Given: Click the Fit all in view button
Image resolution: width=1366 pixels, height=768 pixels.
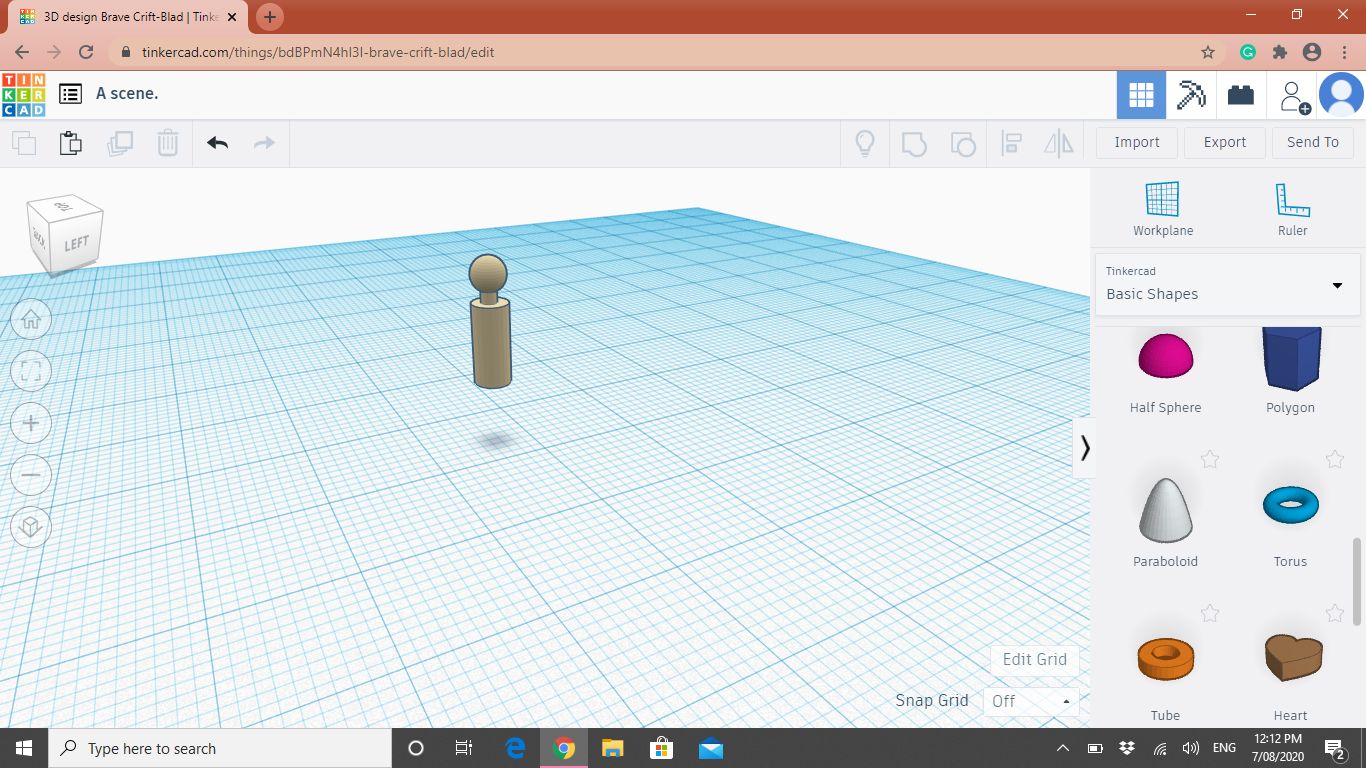Looking at the screenshot, I should (31, 371).
